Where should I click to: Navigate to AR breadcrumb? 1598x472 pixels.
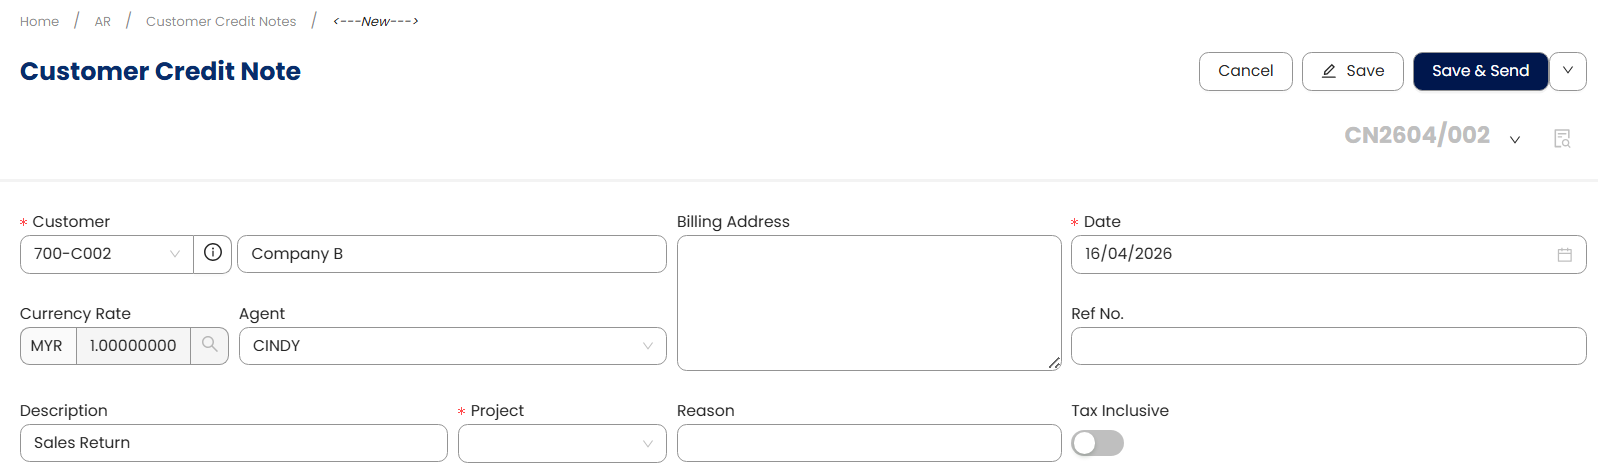[x=103, y=21]
